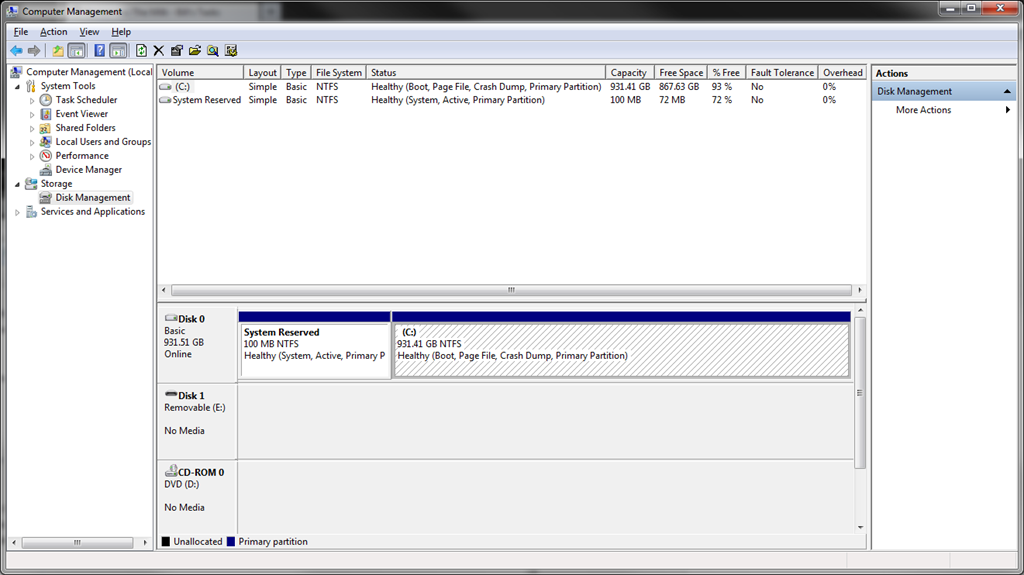This screenshot has height=575, width=1024.
Task: Click the blue Primary partition legend swatch
Action: pyautogui.click(x=231, y=542)
